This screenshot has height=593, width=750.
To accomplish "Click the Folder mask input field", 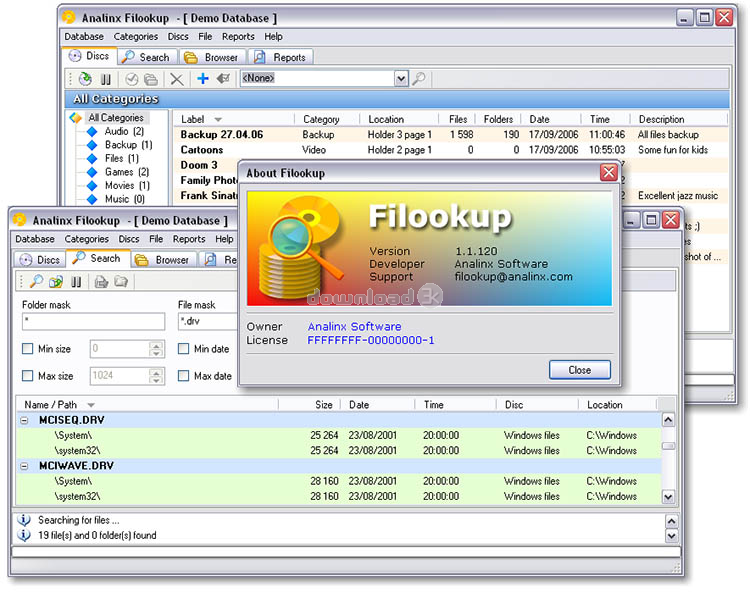I will [x=93, y=322].
